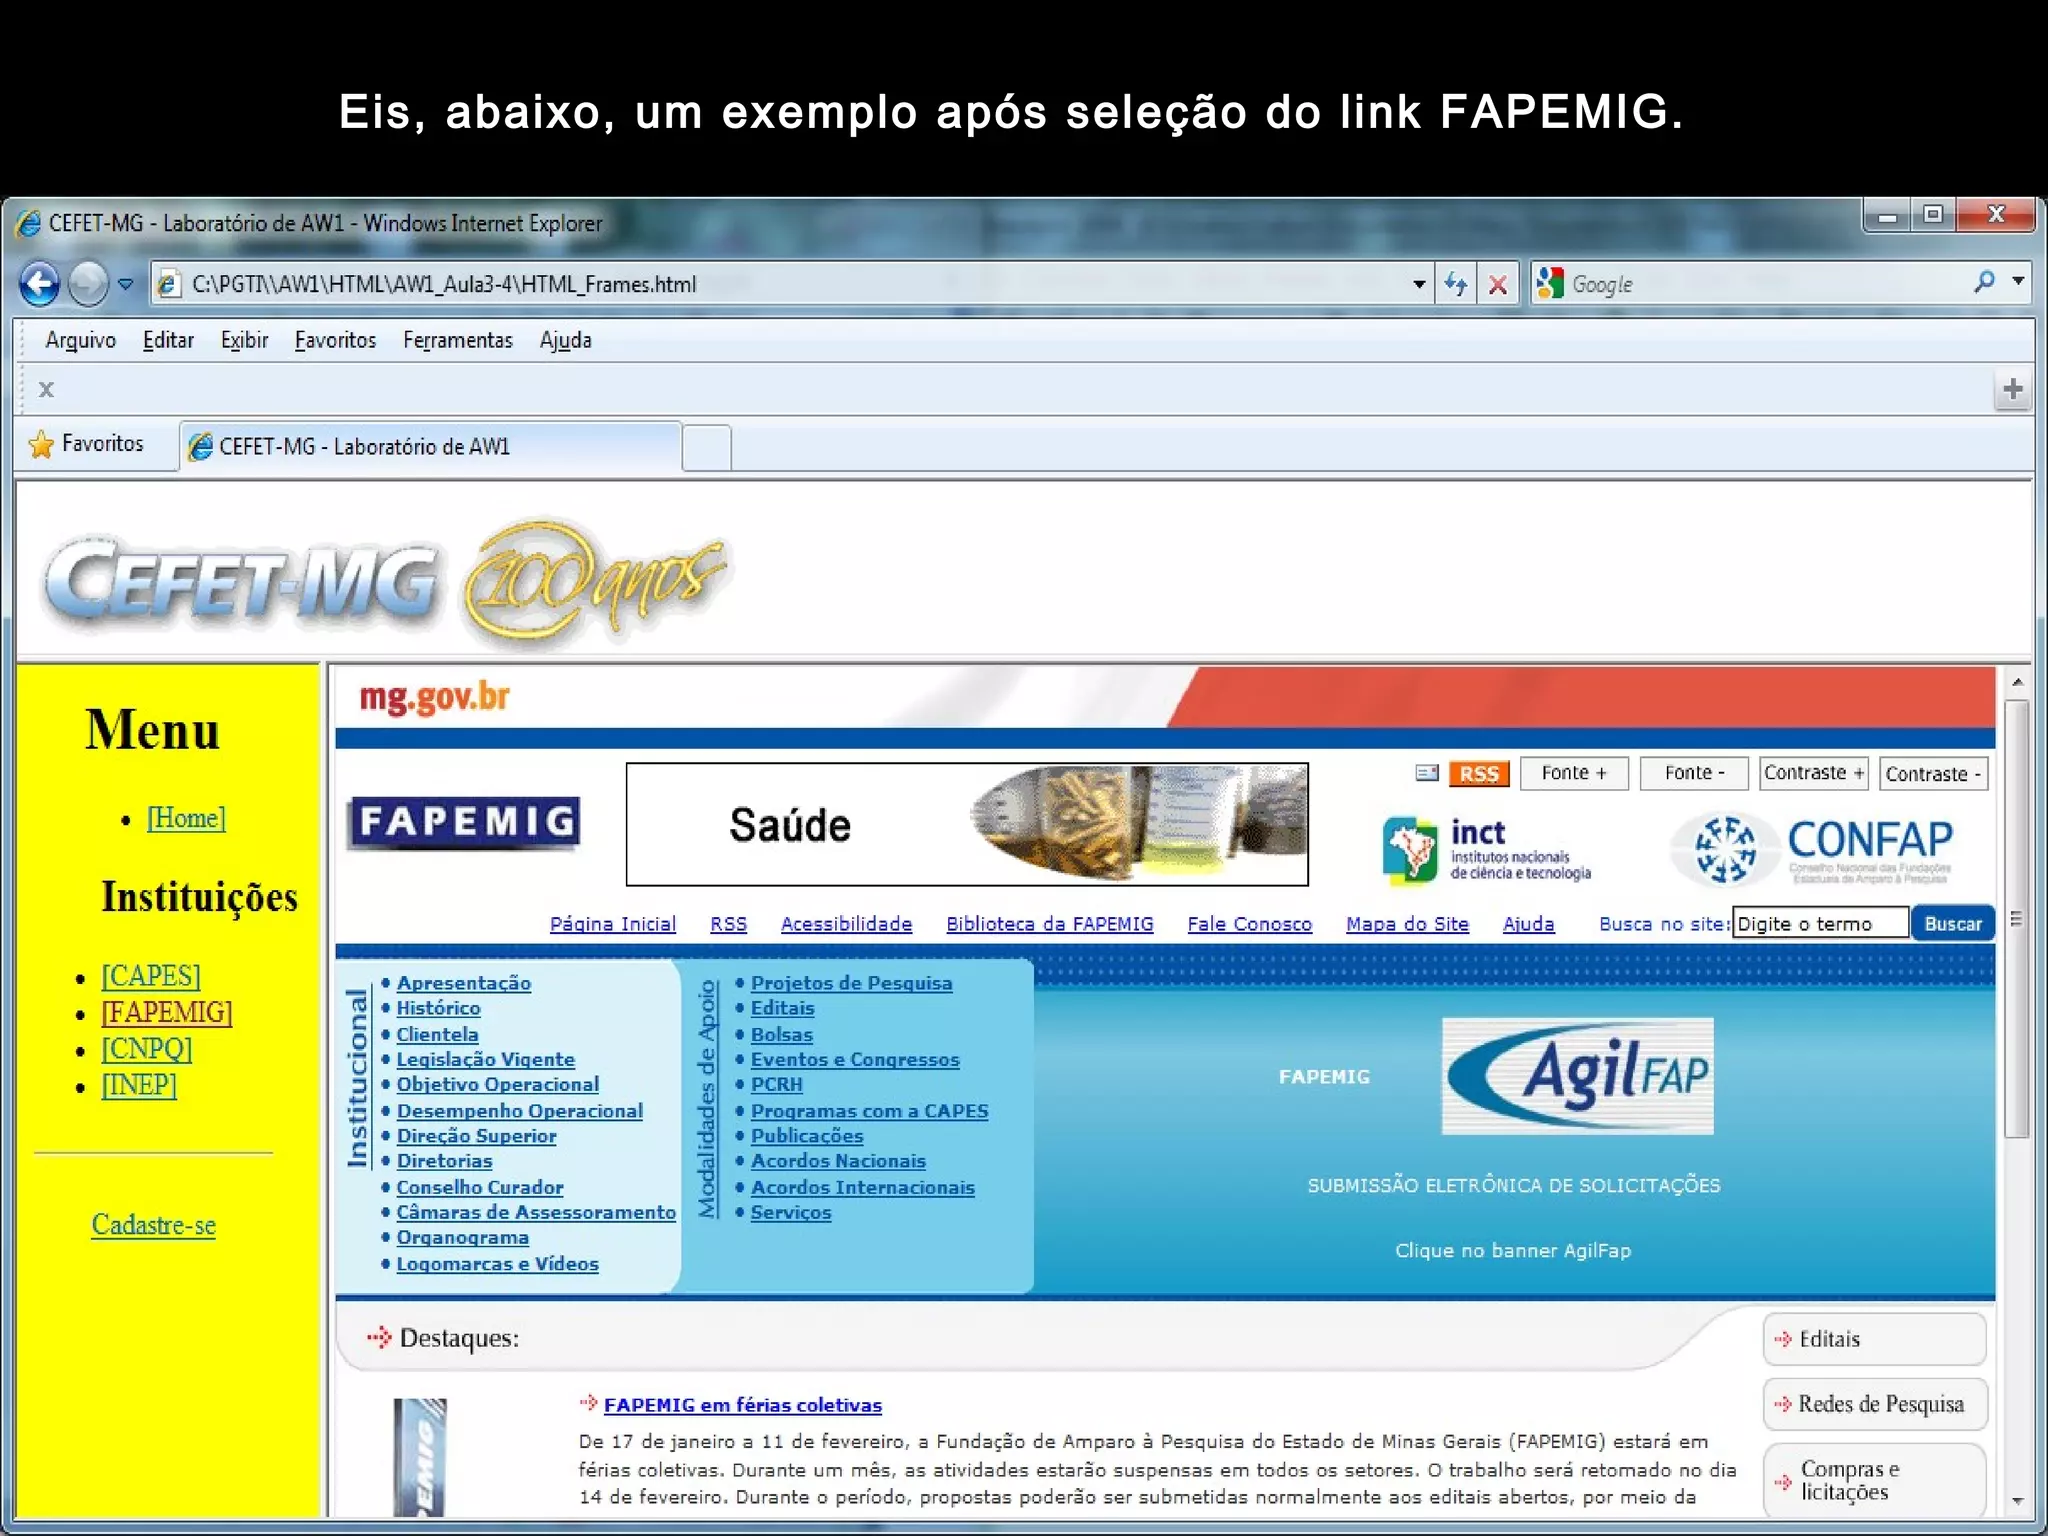The height and width of the screenshot is (1536, 2048).
Task: Open the Apresentação link
Action: (464, 983)
